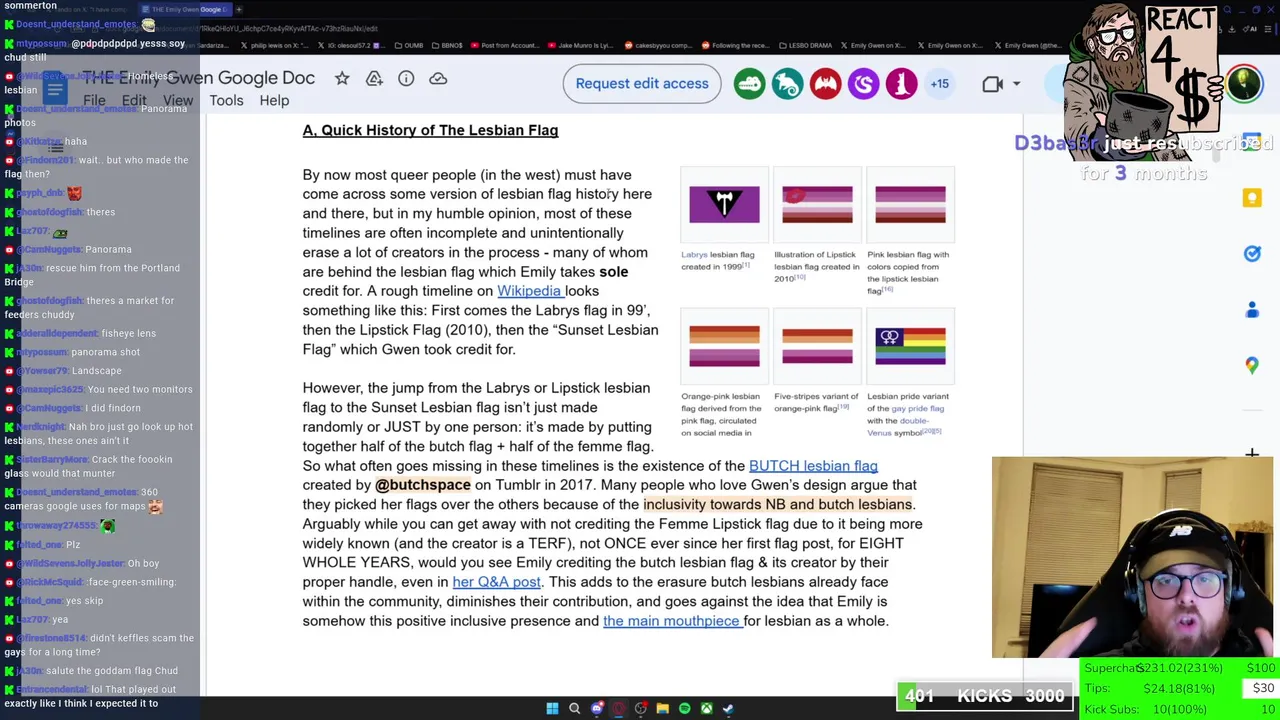Open Google Contacts in side panel
The height and width of the screenshot is (720, 1280).
click(x=1252, y=310)
